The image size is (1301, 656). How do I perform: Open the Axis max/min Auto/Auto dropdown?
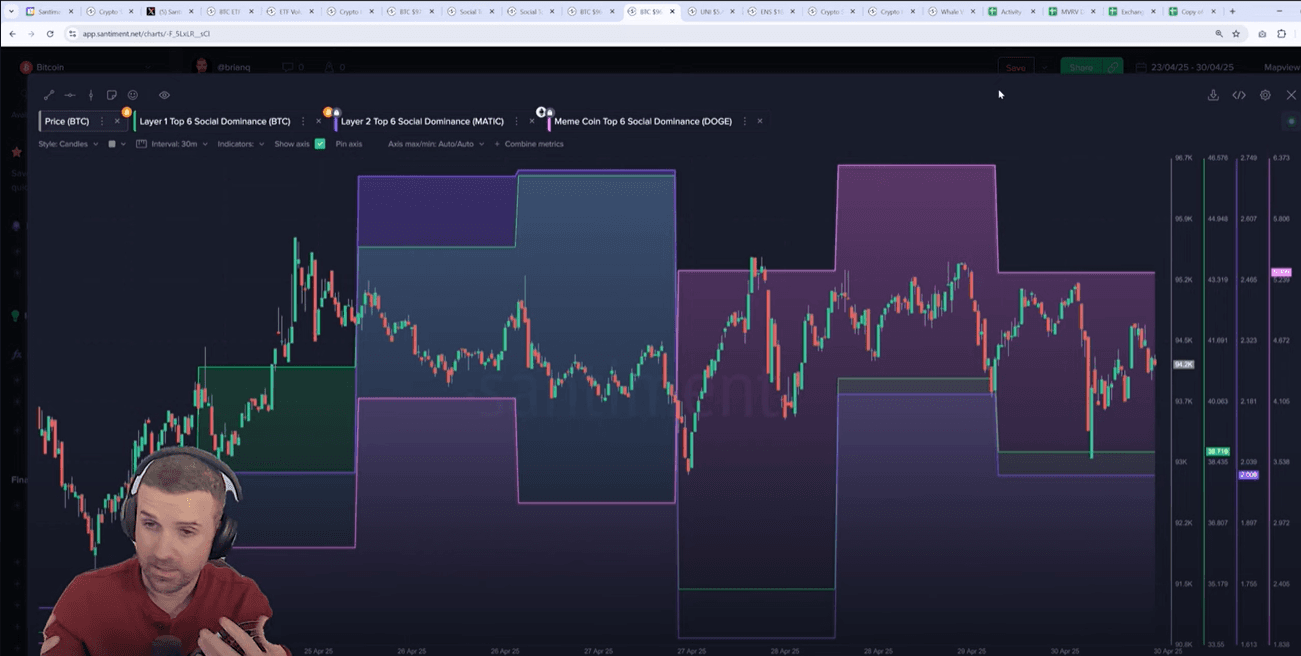(436, 144)
